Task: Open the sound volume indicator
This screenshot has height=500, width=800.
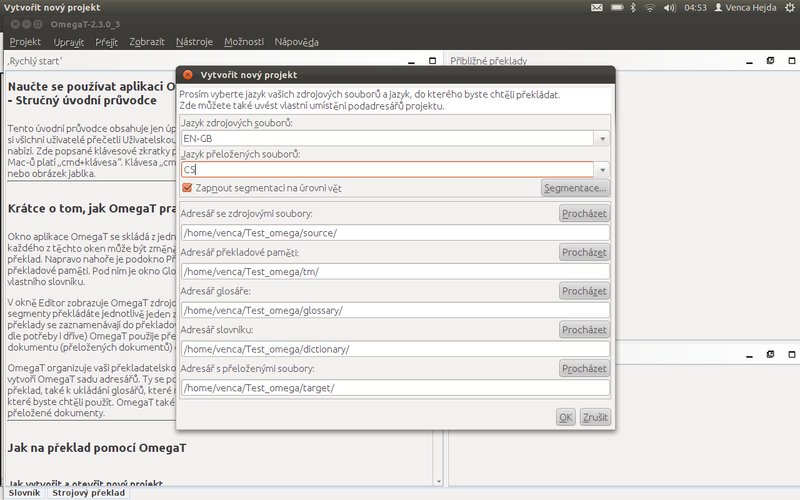Action: point(668,7)
